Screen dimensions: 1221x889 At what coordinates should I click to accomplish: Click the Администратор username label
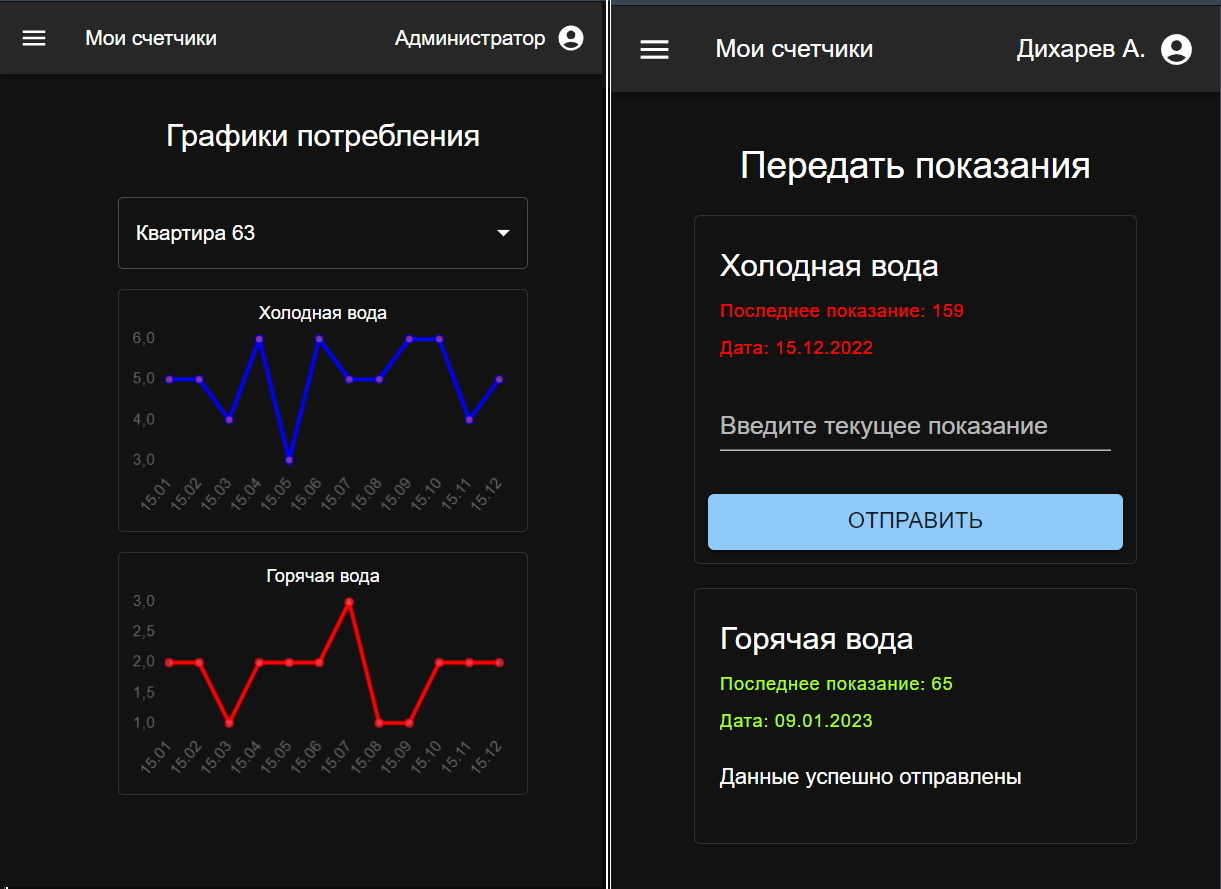(470, 38)
